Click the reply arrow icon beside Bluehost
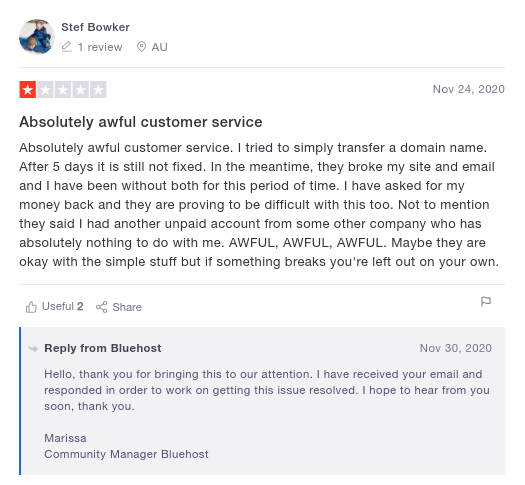Image resolution: width=525 pixels, height=485 pixels. pyautogui.click(x=33, y=349)
